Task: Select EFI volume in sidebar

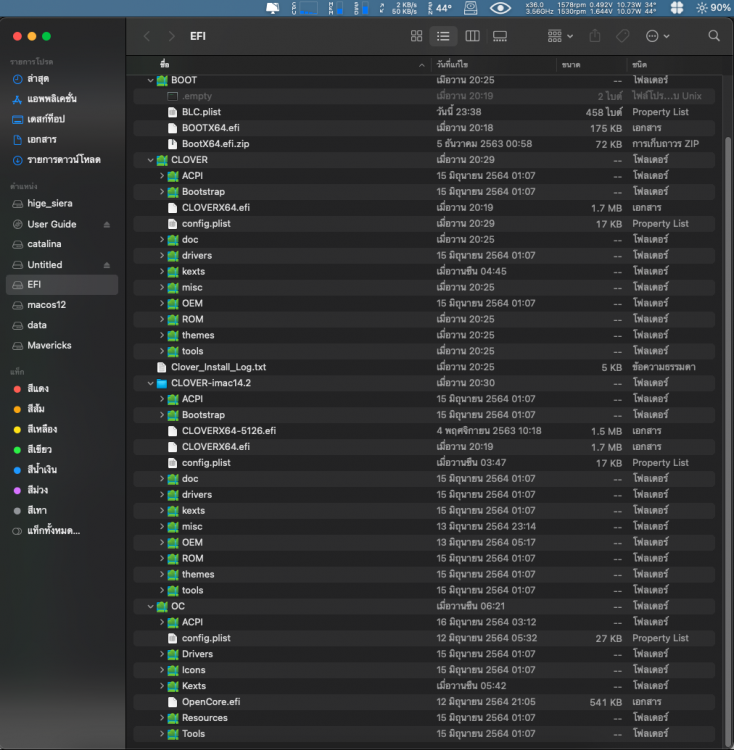Action: pyautogui.click(x=62, y=285)
